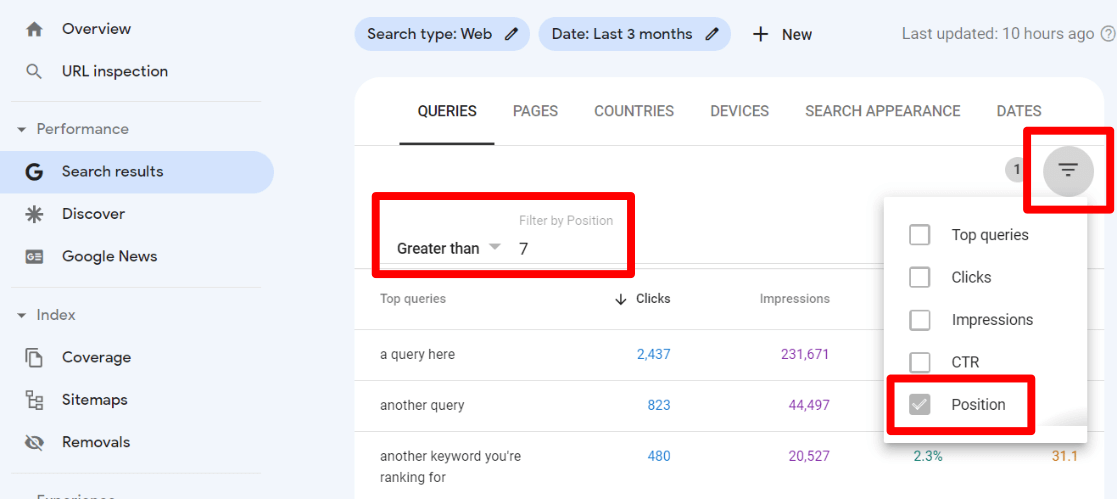Click the Last updated: 10 hours ago text
Viewport: 1117px width, 499px height.
(x=997, y=34)
